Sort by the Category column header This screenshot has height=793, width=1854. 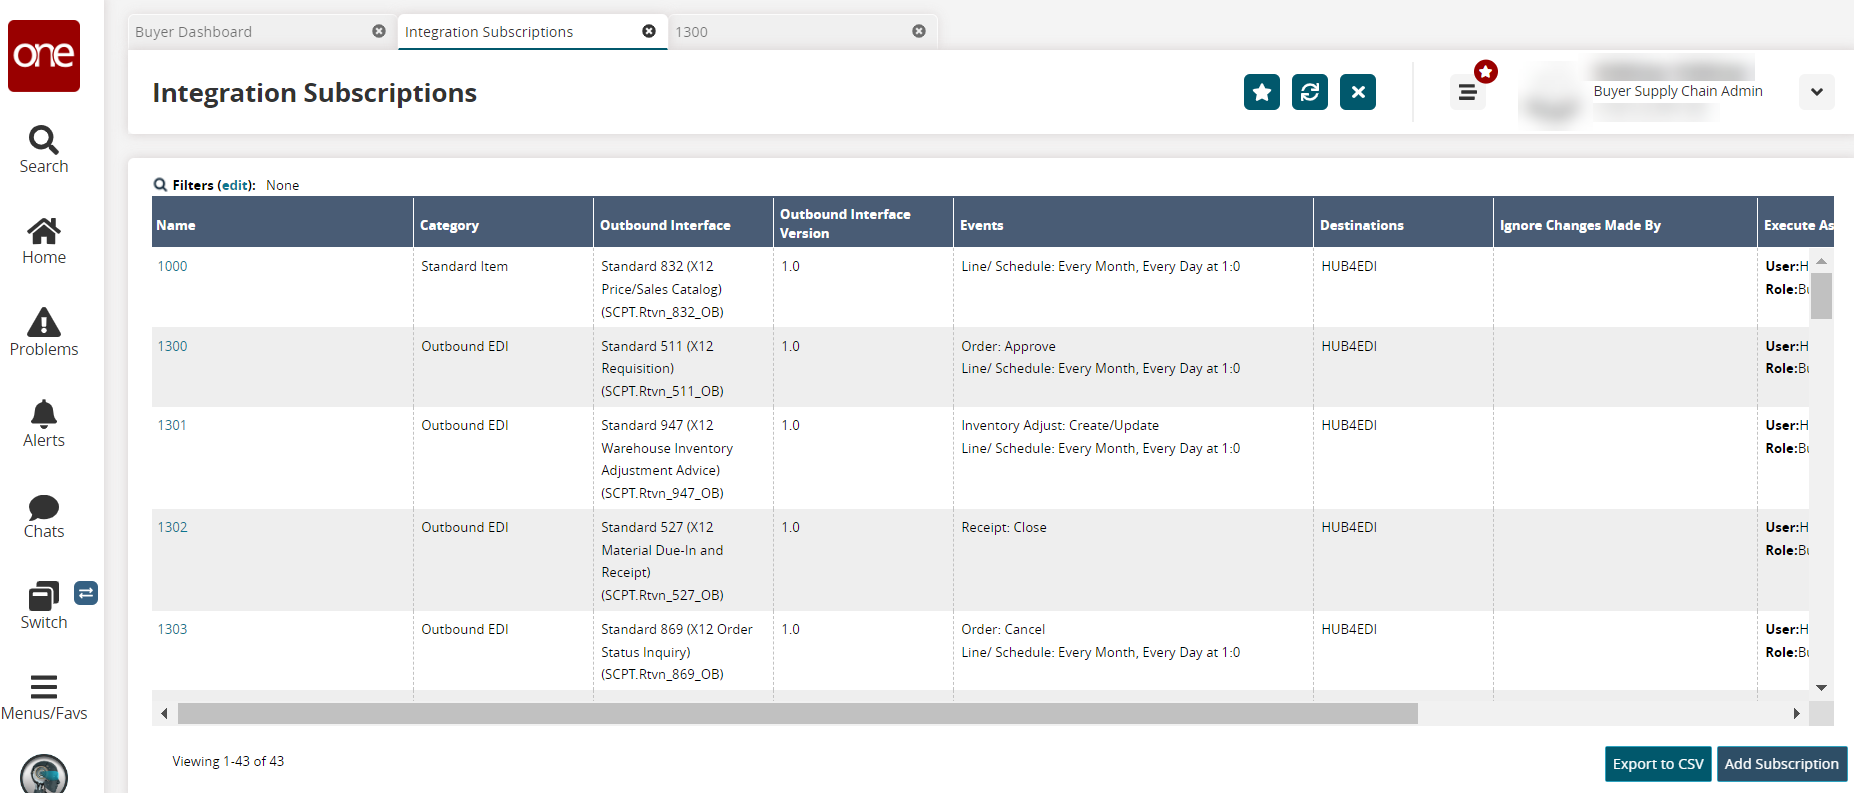pyautogui.click(x=503, y=222)
